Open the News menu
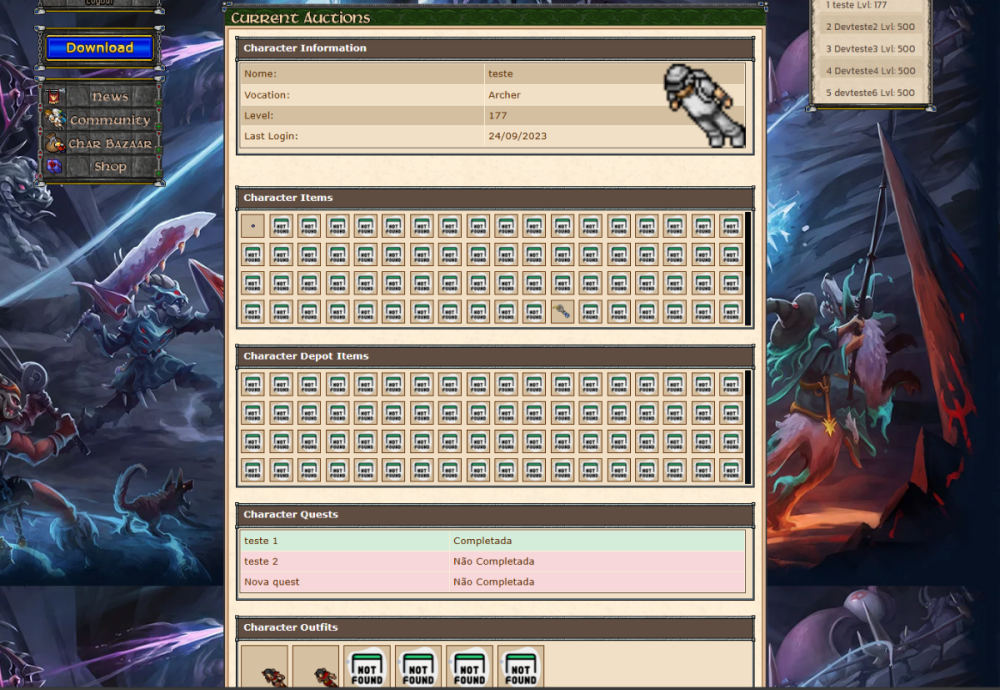Screen dimensions: 1000x690 [x=110, y=97]
